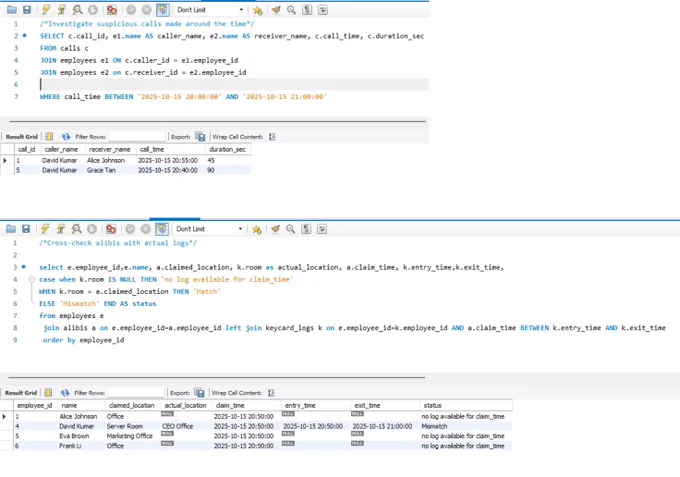Viewport: 680px width, 477px height.
Task: Focus Filter Rows field above calls results
Action: (x=137, y=137)
